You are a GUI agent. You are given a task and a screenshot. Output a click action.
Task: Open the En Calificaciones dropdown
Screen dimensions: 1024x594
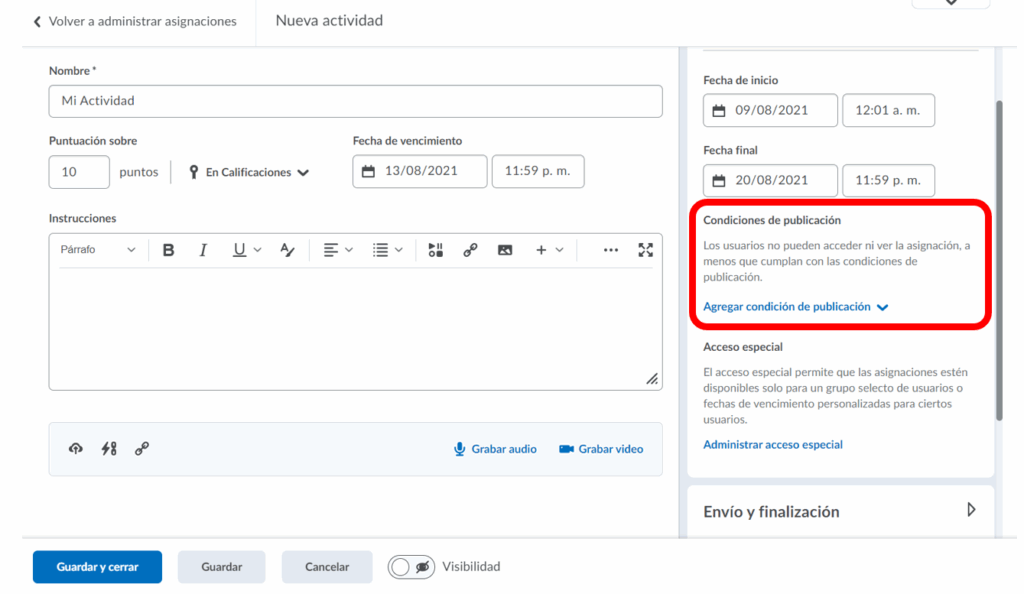click(249, 172)
